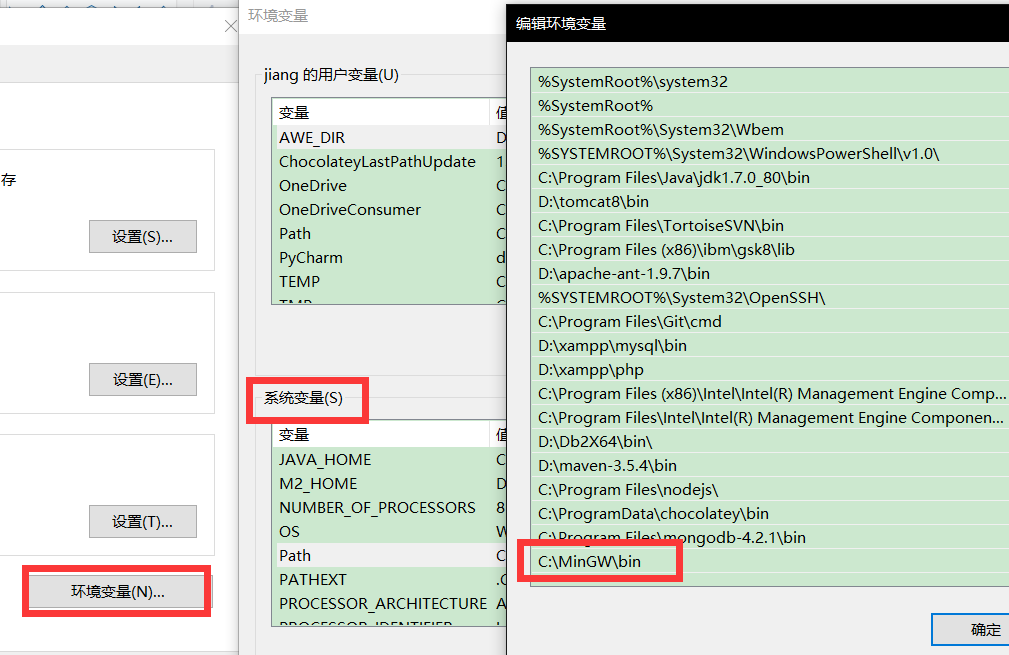Open the 环境变量(N)... button
The height and width of the screenshot is (655, 1009).
coord(117,591)
